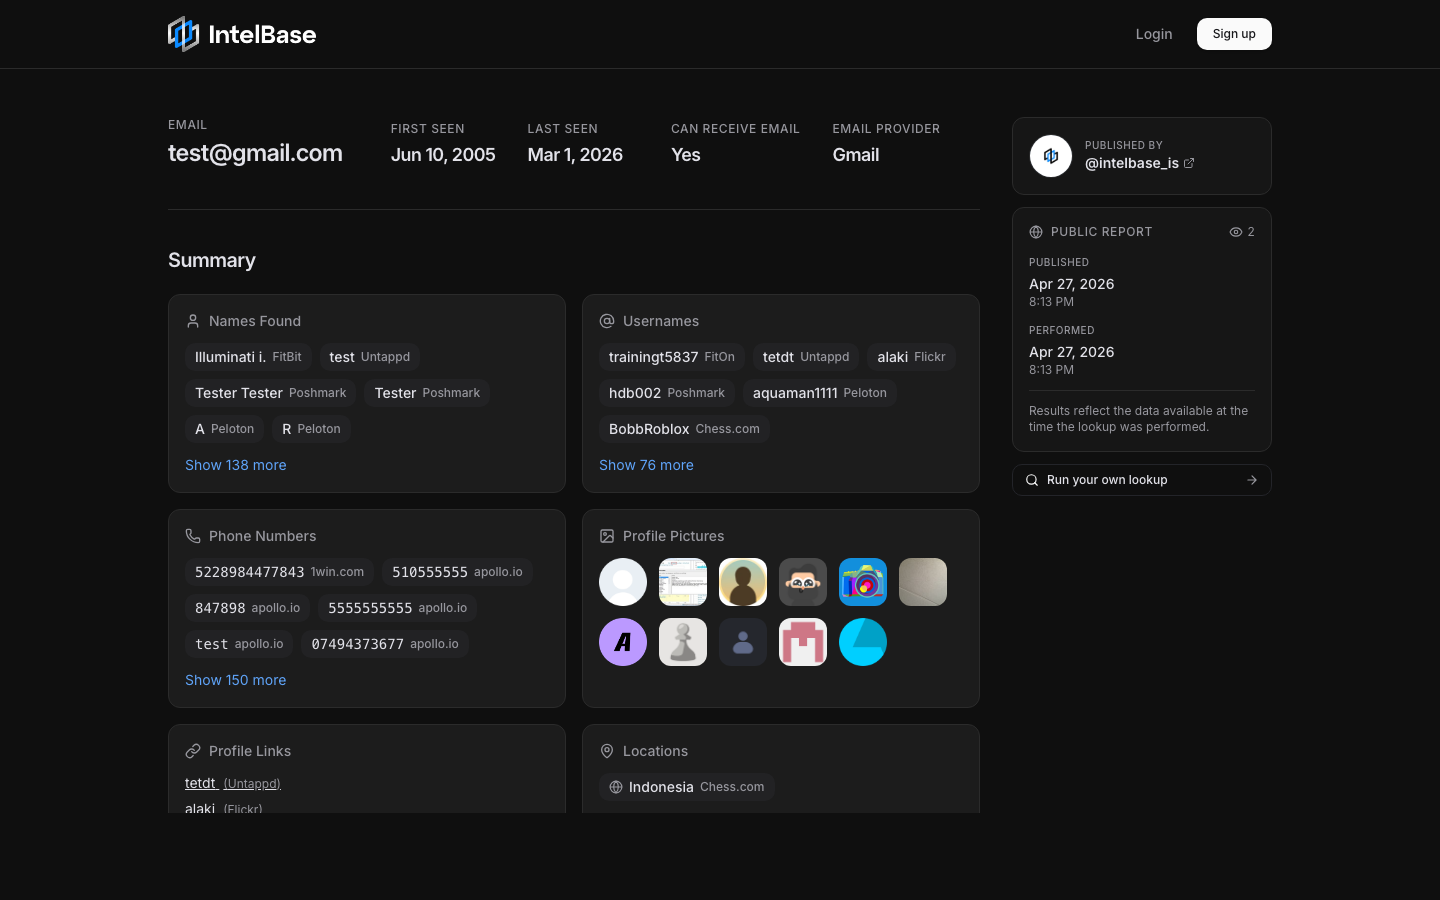The width and height of the screenshot is (1440, 900).
Task: Click the 5555555555 apollo.io phone chip
Action: pyautogui.click(x=398, y=608)
